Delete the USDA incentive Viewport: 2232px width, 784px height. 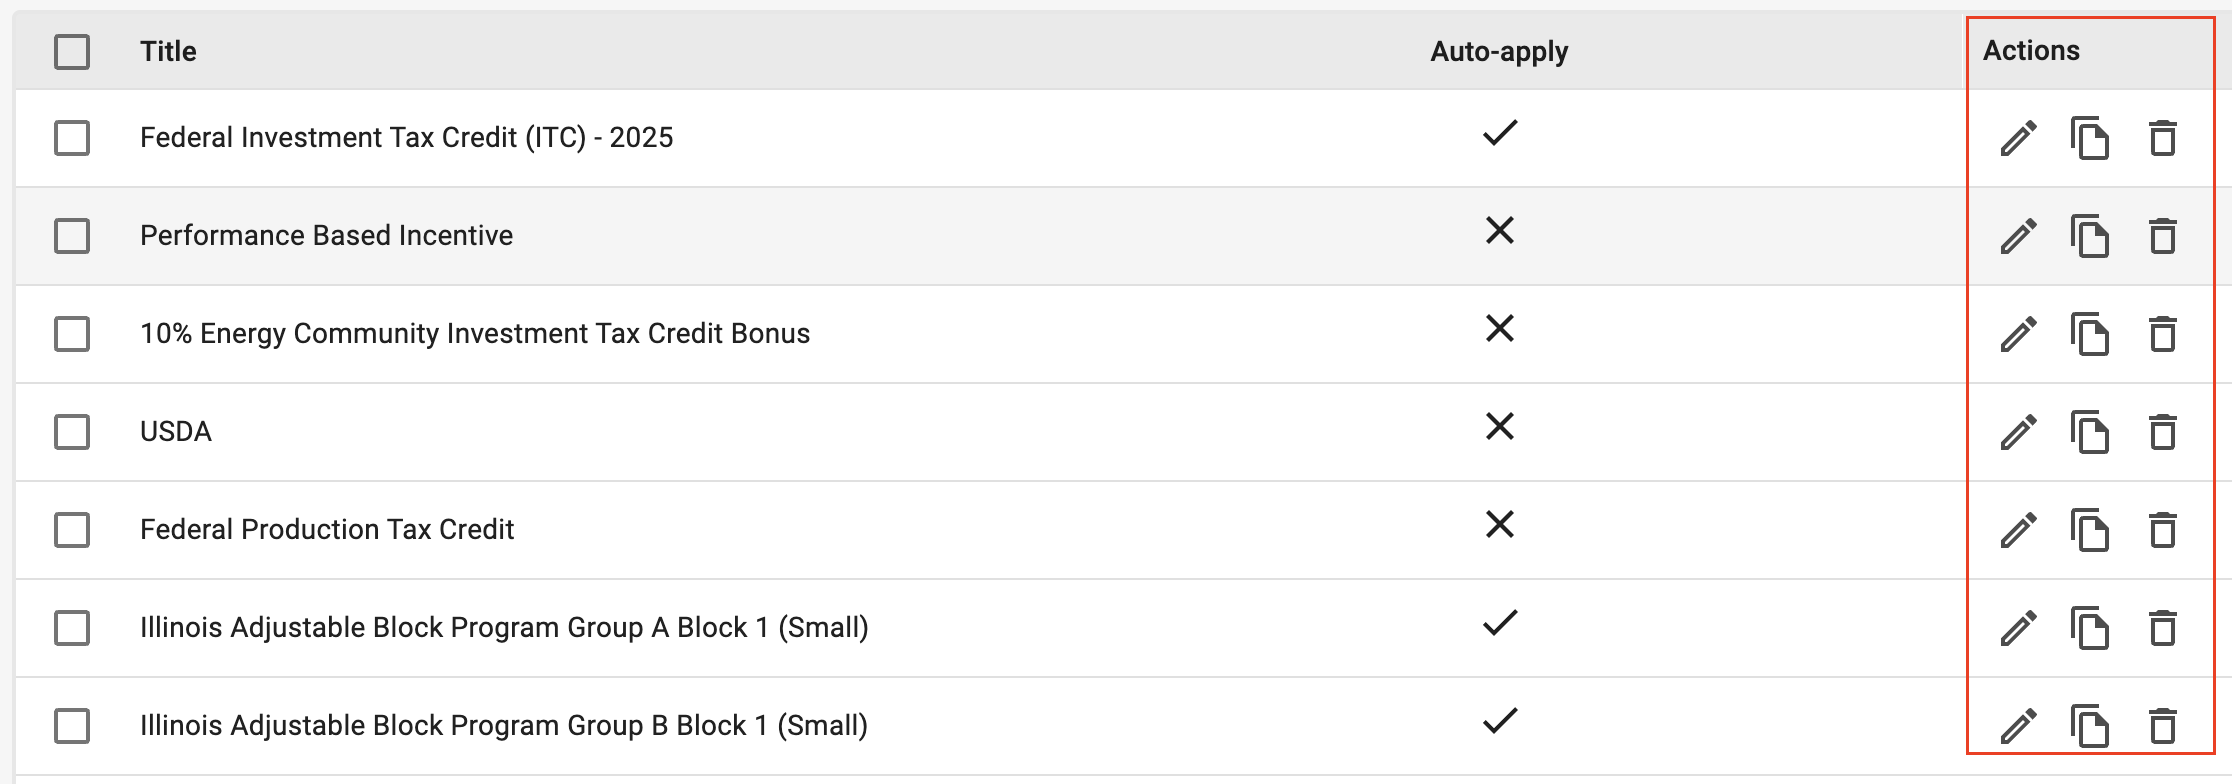[x=2163, y=432]
